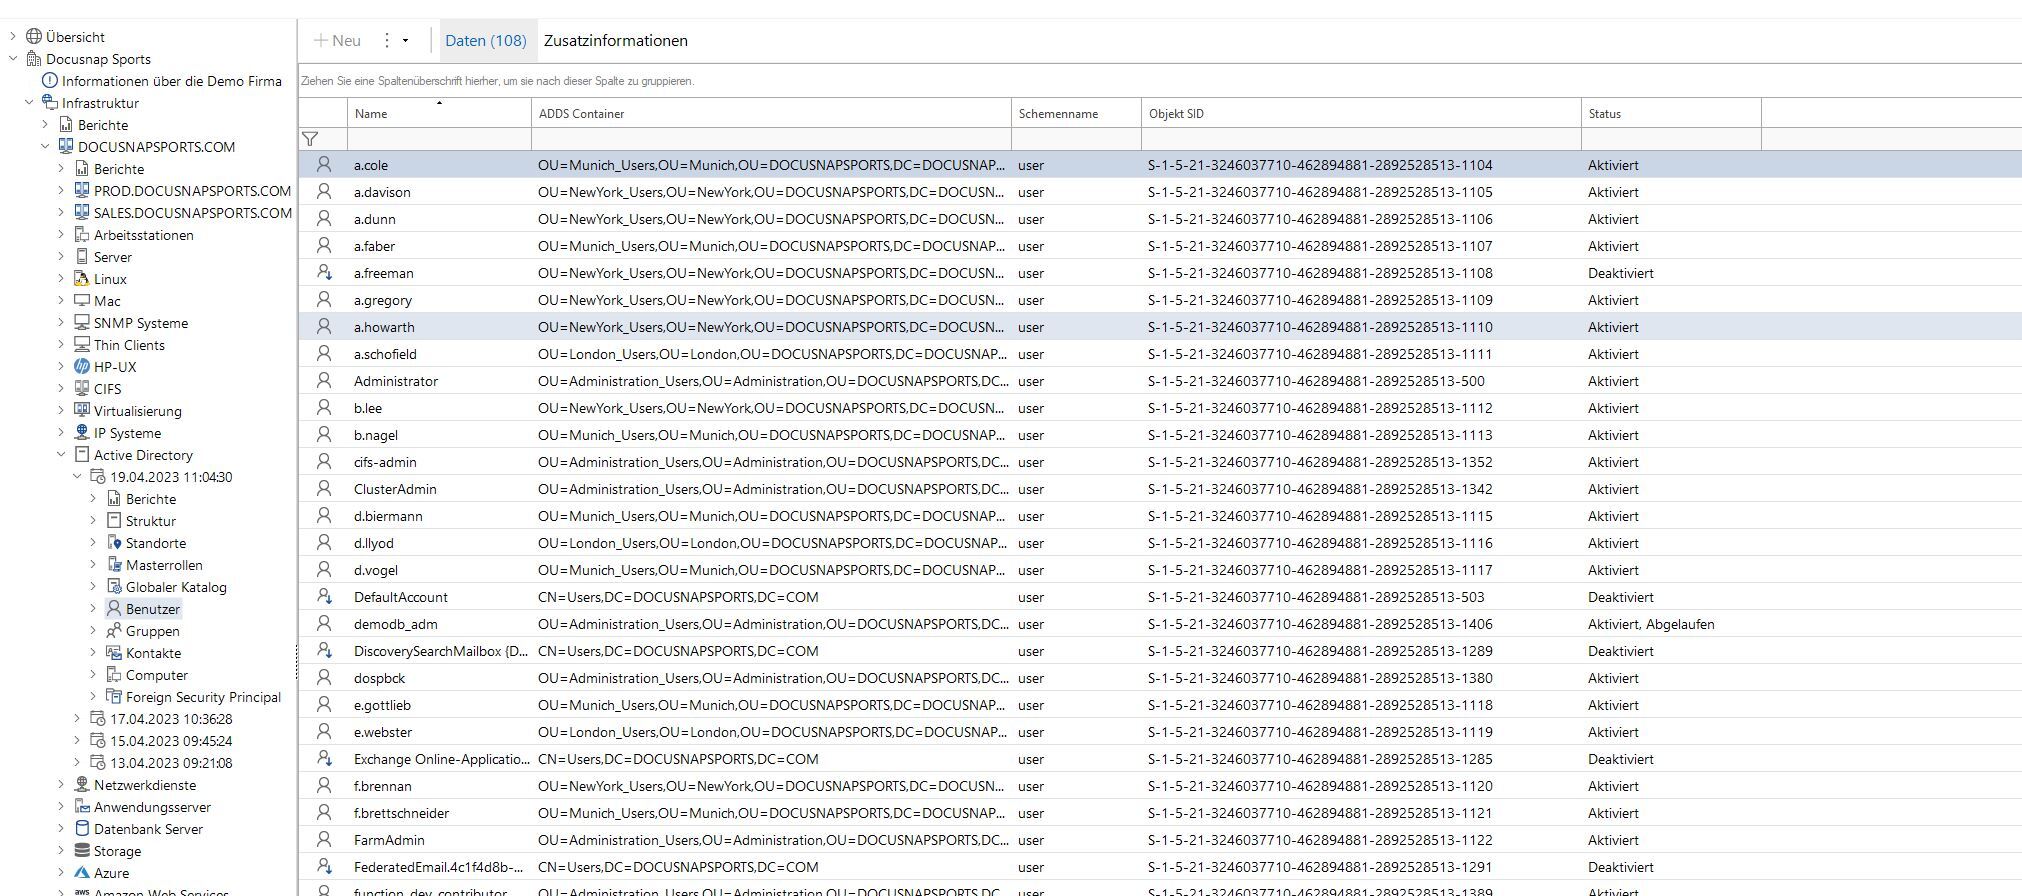Image resolution: width=2022 pixels, height=896 pixels.
Task: Click the Linux penguin icon
Action: (x=82, y=279)
